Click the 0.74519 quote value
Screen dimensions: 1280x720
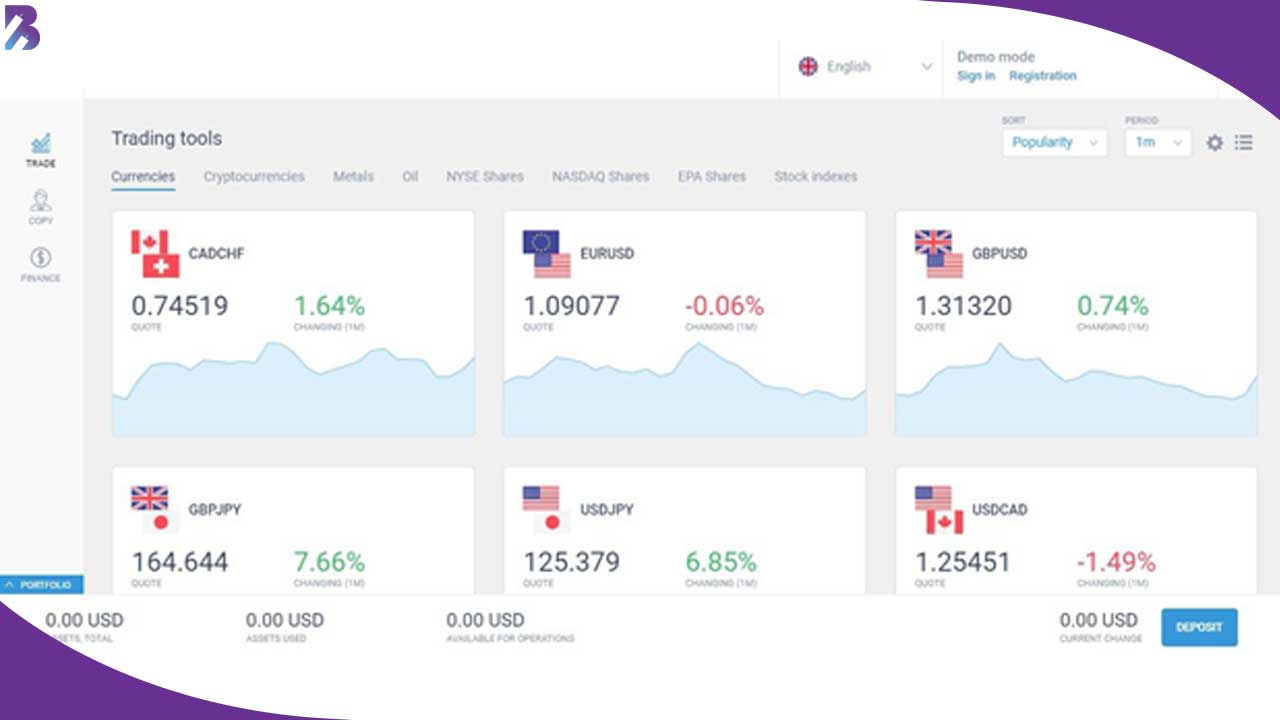click(180, 306)
